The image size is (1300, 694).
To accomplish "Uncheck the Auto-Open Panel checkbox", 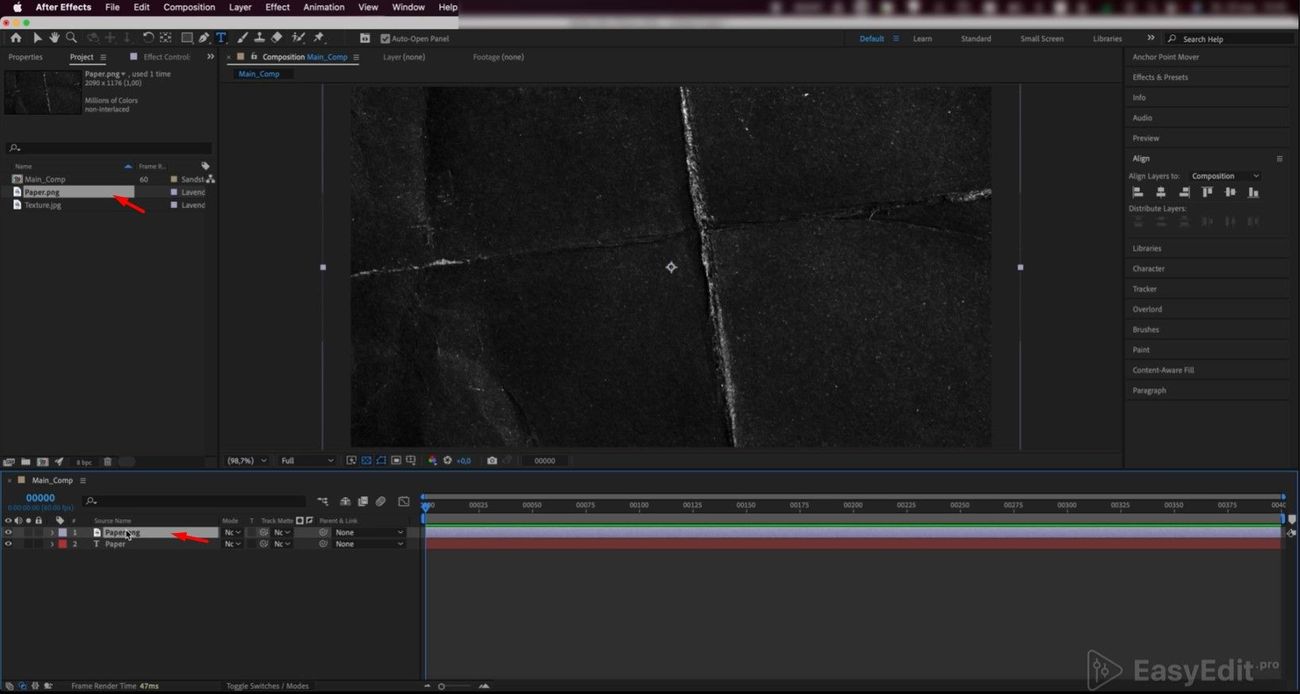I will coord(385,39).
